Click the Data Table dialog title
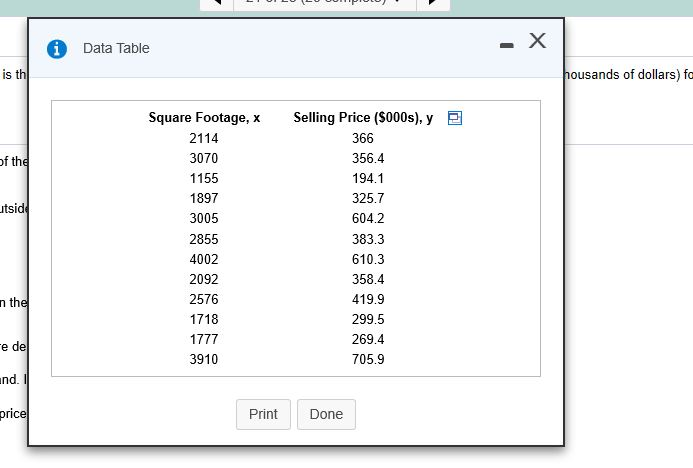The image size is (693, 468). click(x=116, y=48)
